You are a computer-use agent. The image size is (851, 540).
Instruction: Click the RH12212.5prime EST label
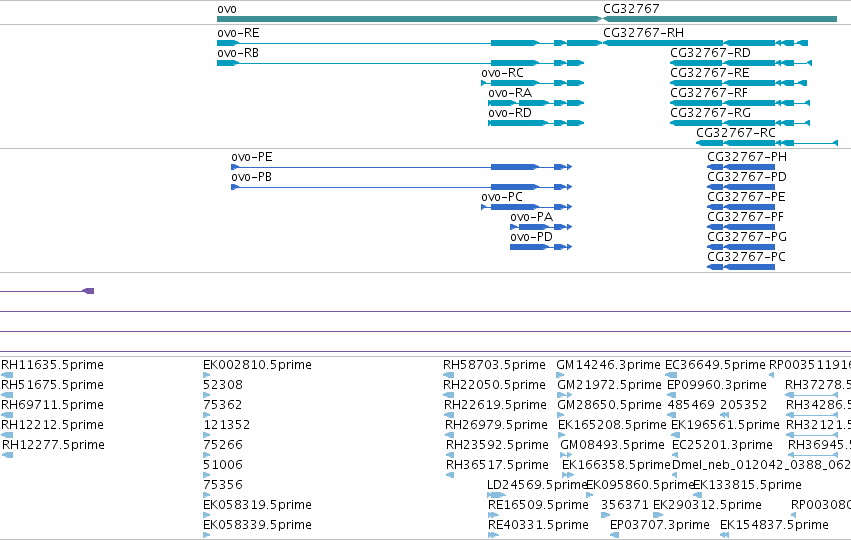click(53, 425)
